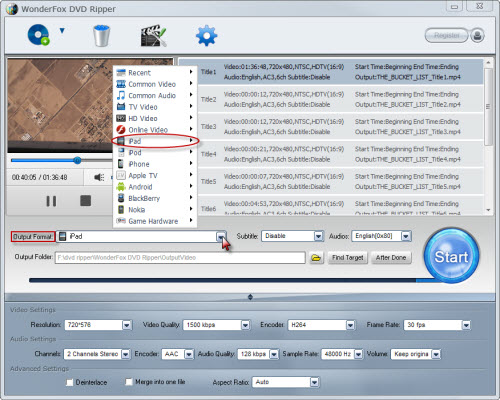500x400 pixels.
Task: Select iPod in the format menu
Action: (155, 152)
